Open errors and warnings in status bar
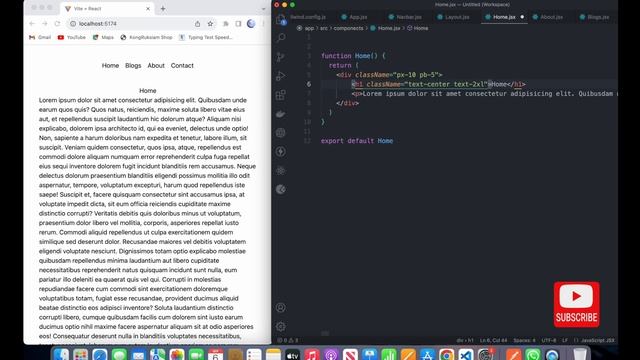This screenshot has height=360, width=640. 288,340
